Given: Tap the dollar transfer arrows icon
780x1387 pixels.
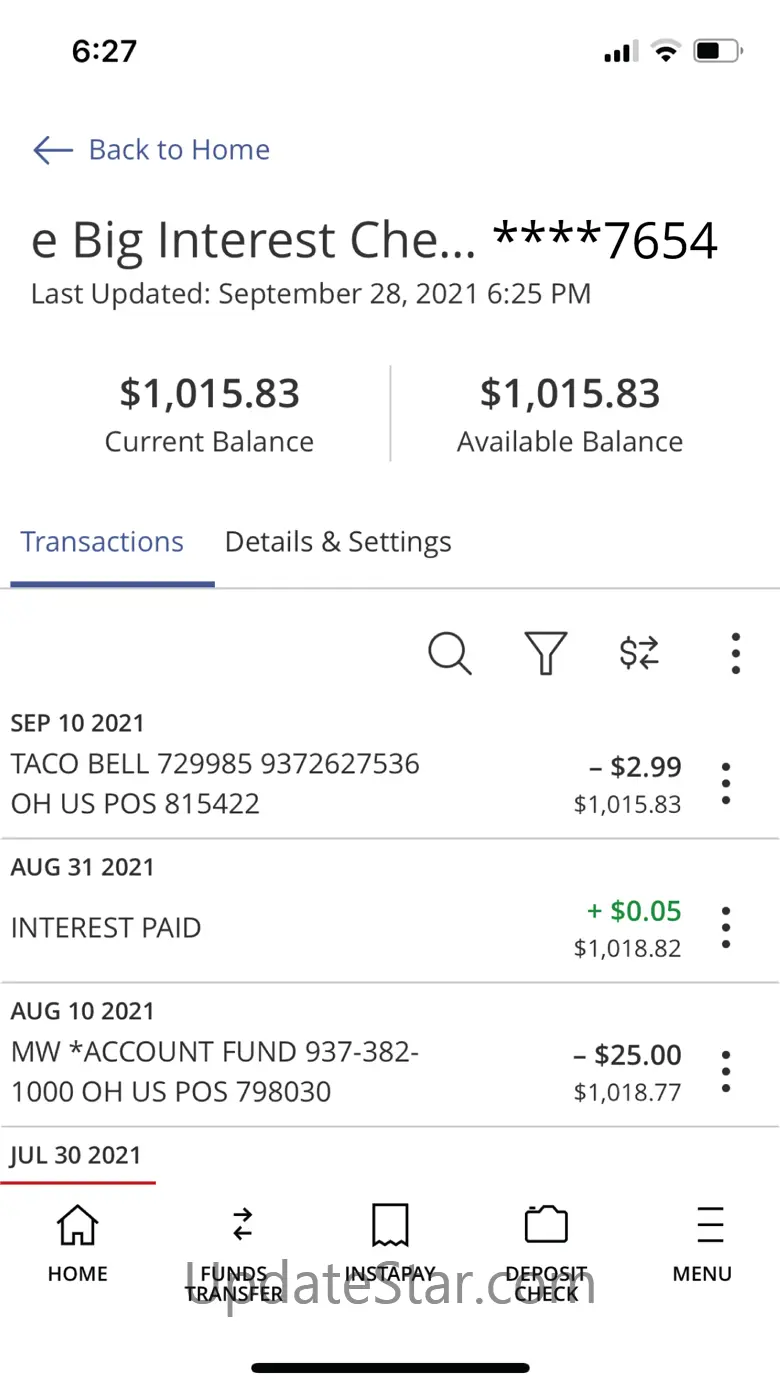Looking at the screenshot, I should coord(639,654).
